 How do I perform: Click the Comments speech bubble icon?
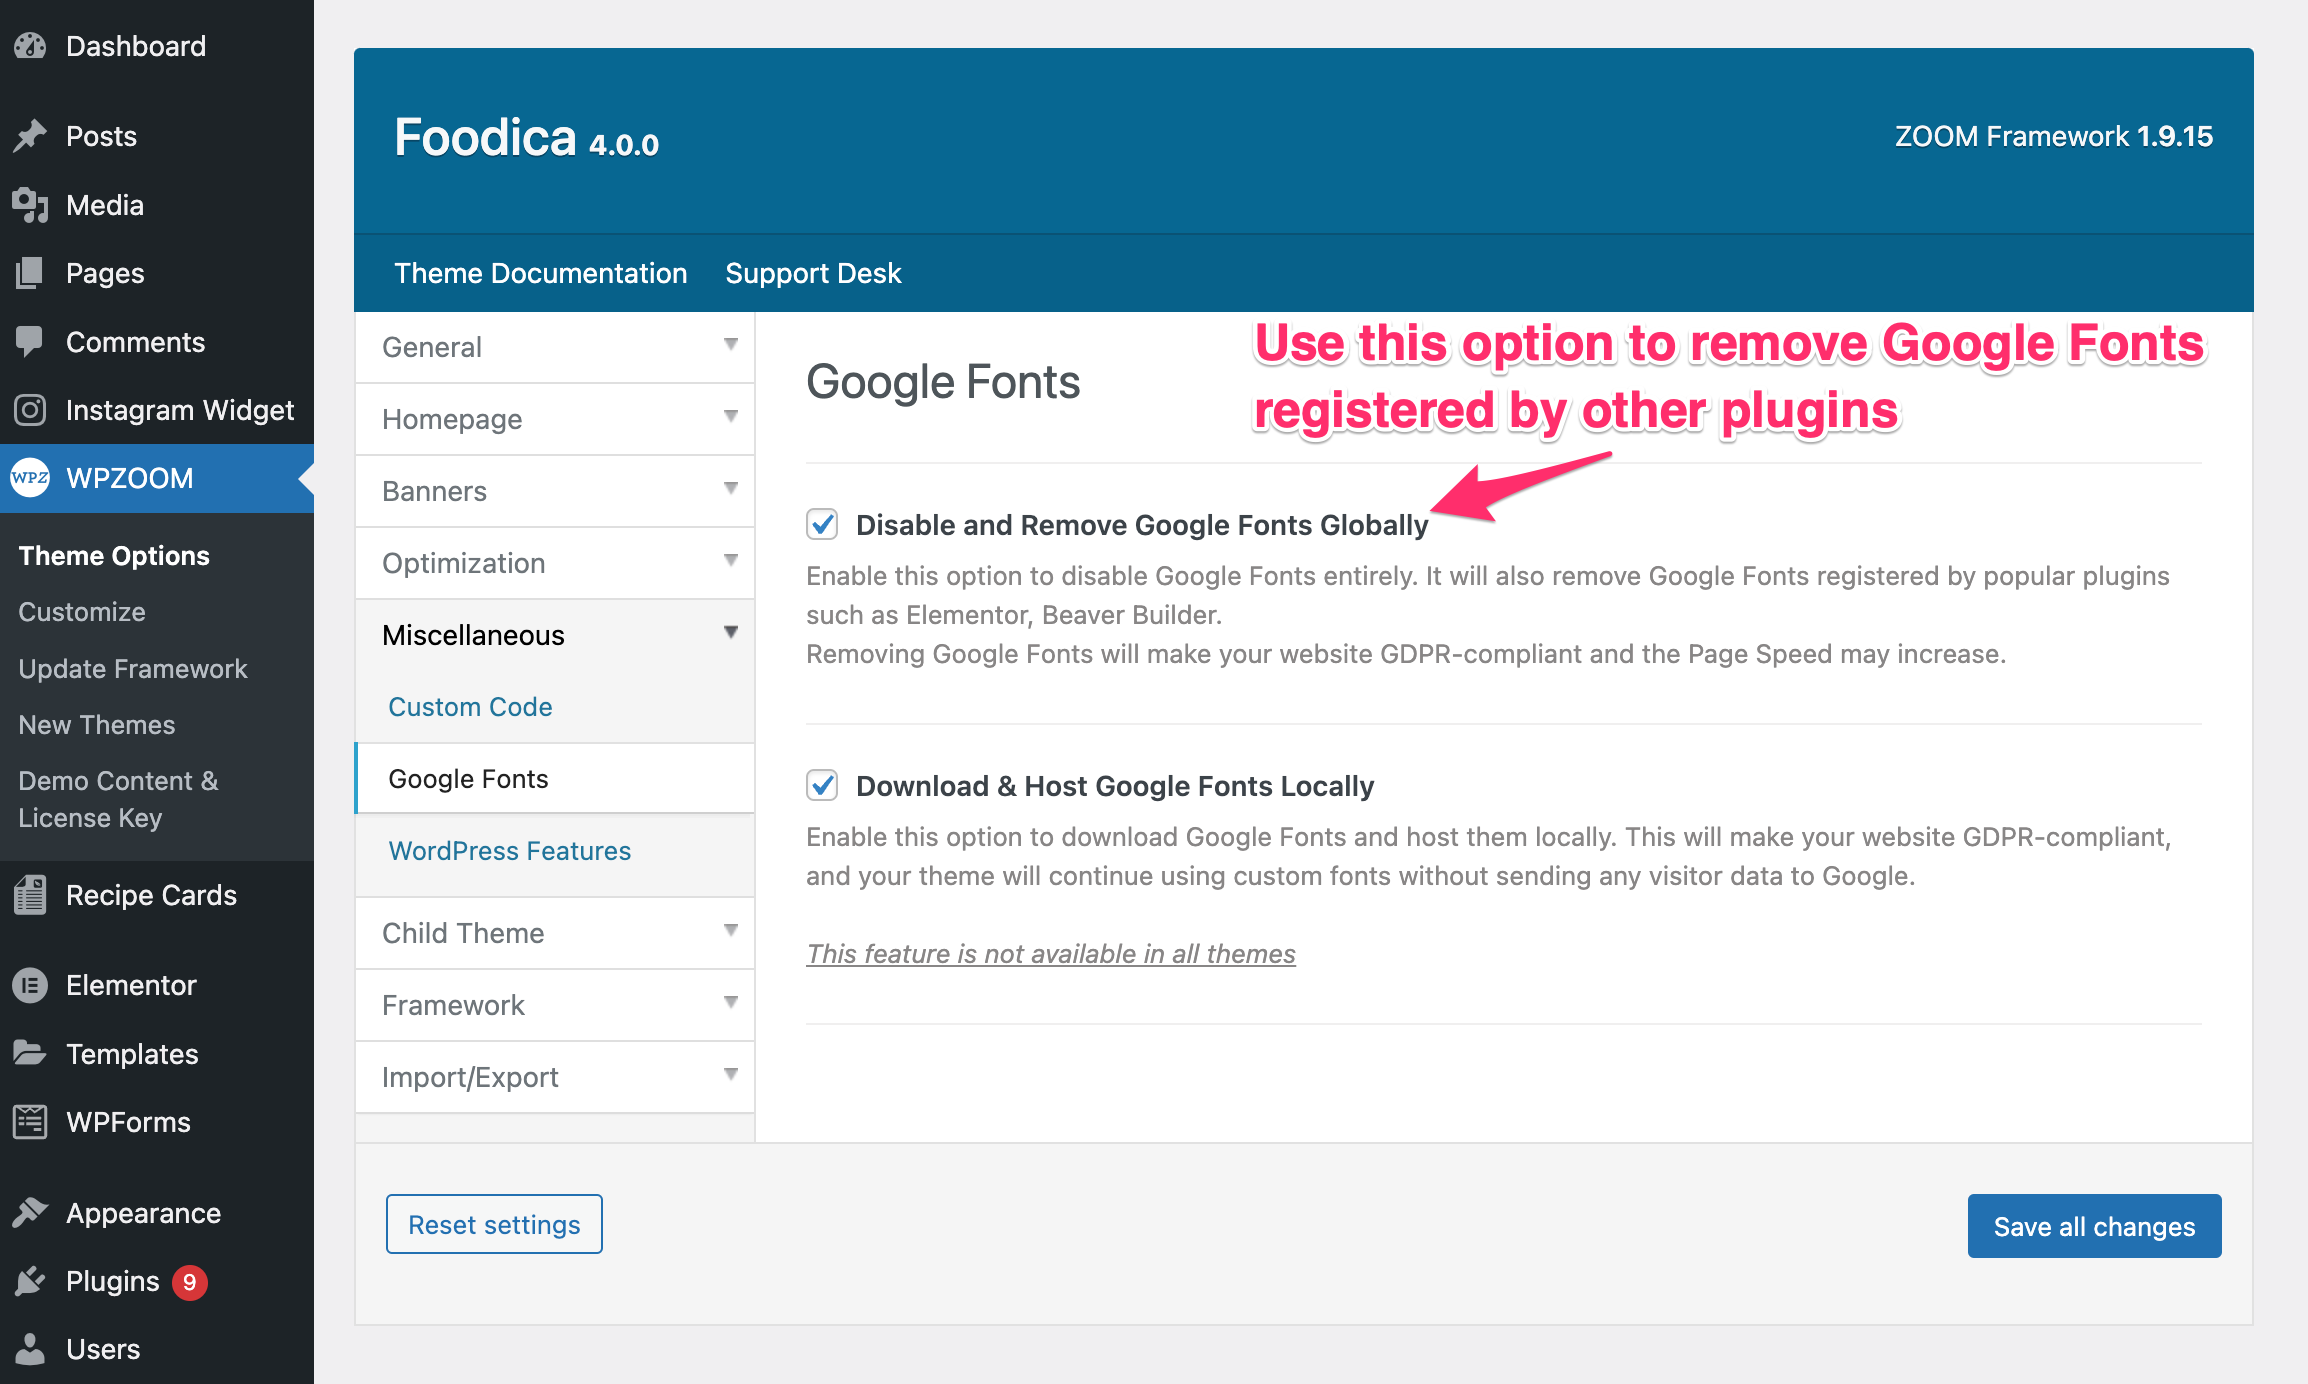[30, 342]
